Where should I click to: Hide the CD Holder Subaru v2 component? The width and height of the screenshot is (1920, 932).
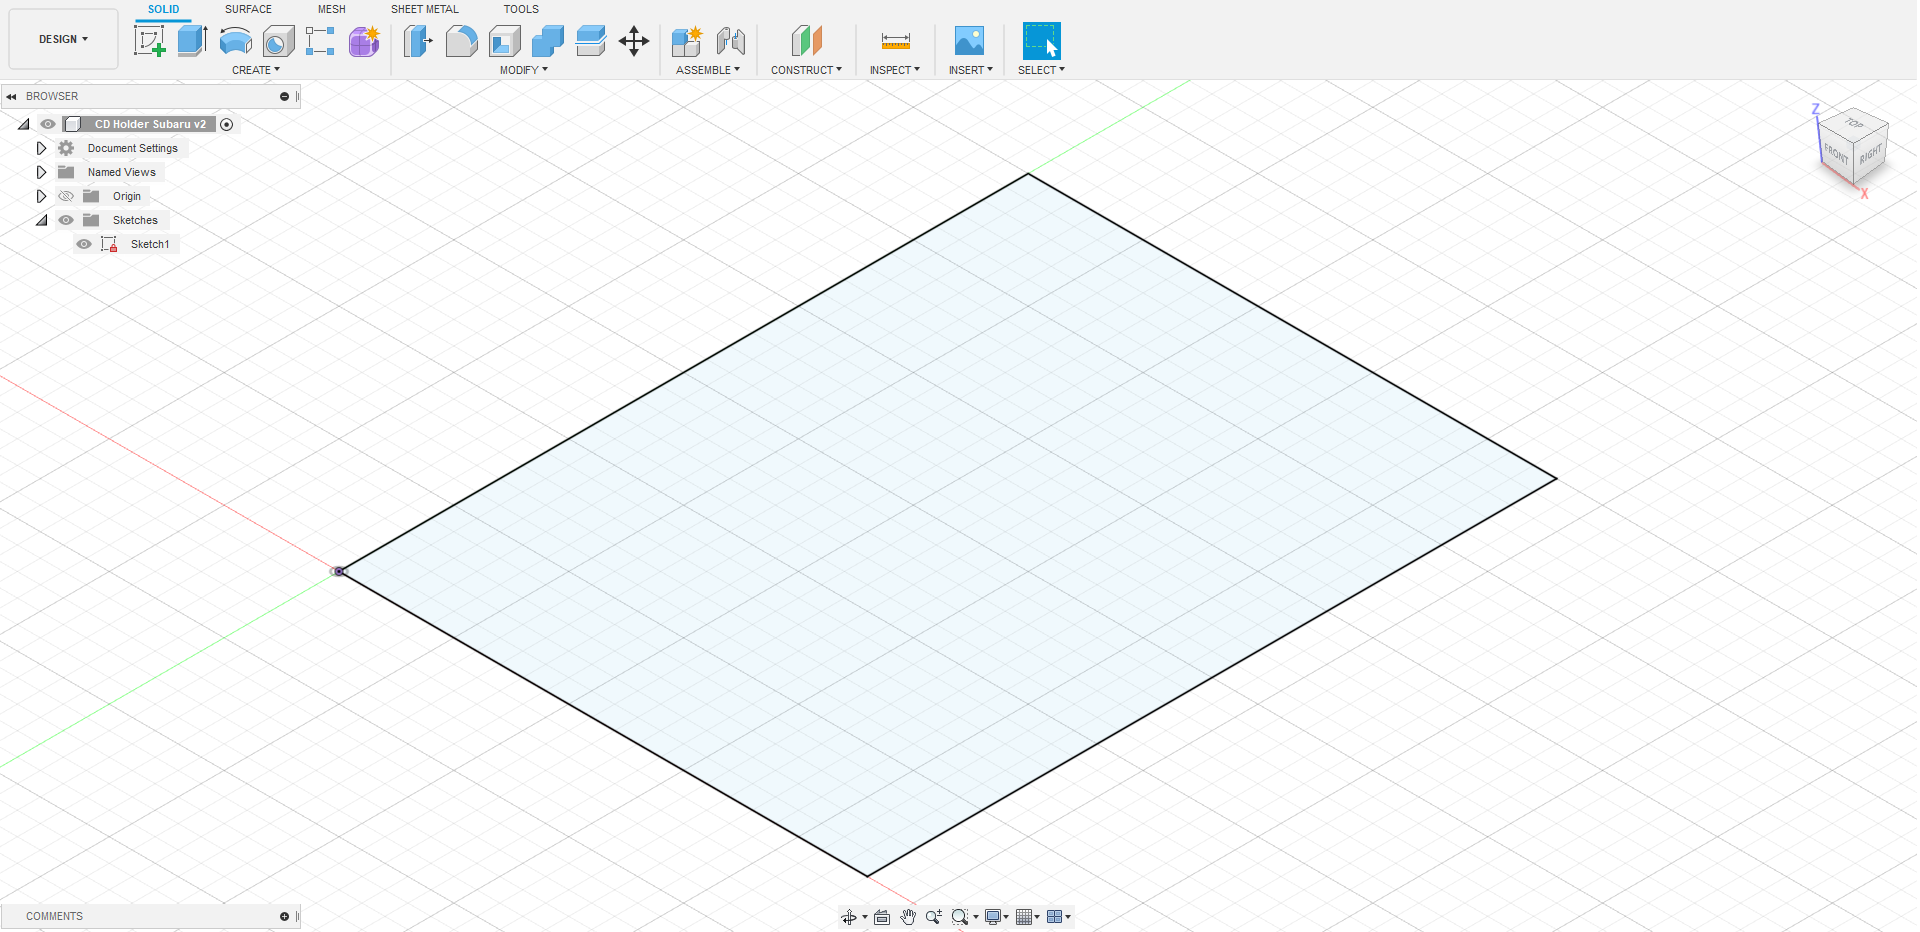tap(48, 124)
